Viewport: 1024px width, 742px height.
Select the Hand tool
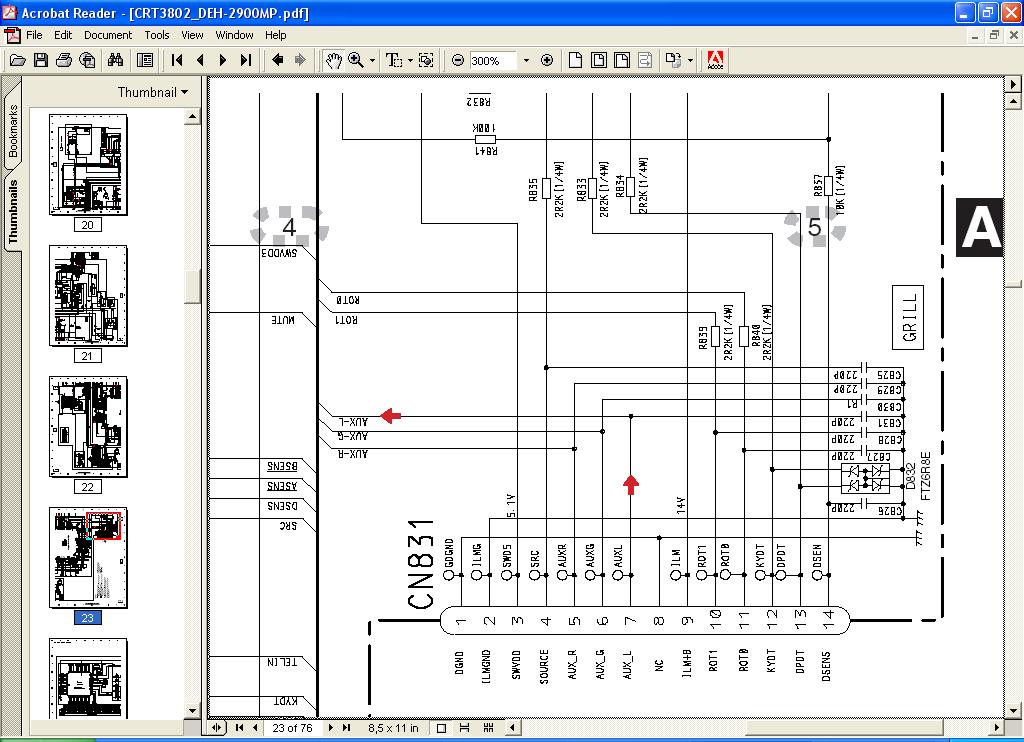(334, 60)
